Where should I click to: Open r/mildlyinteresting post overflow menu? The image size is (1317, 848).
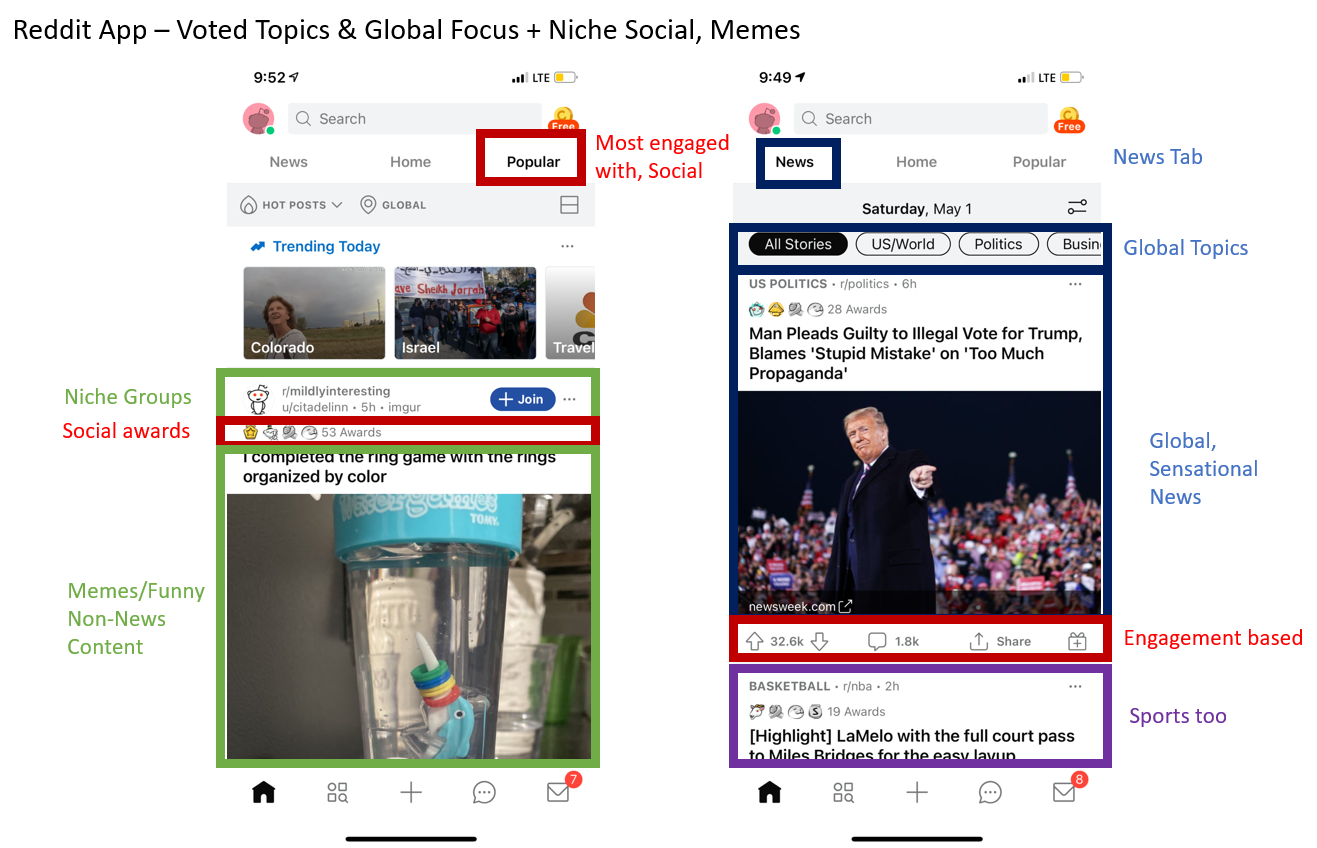[569, 399]
